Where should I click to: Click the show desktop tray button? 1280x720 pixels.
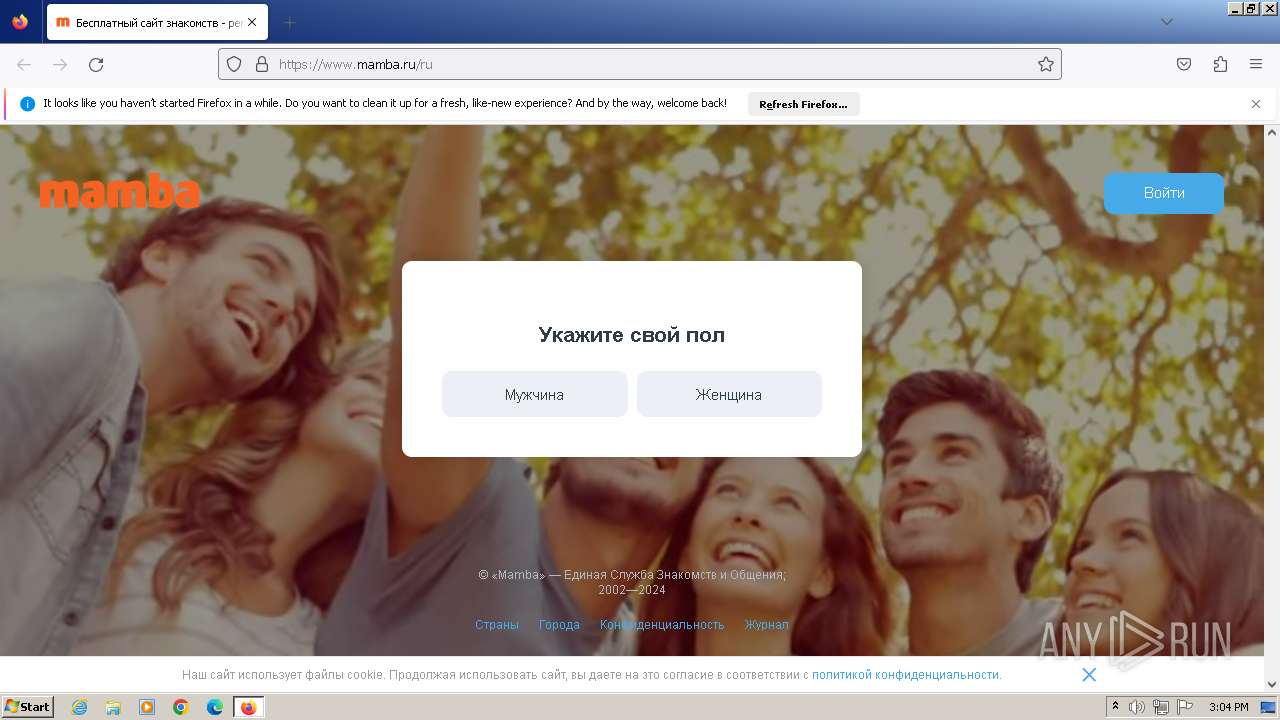(1270, 707)
